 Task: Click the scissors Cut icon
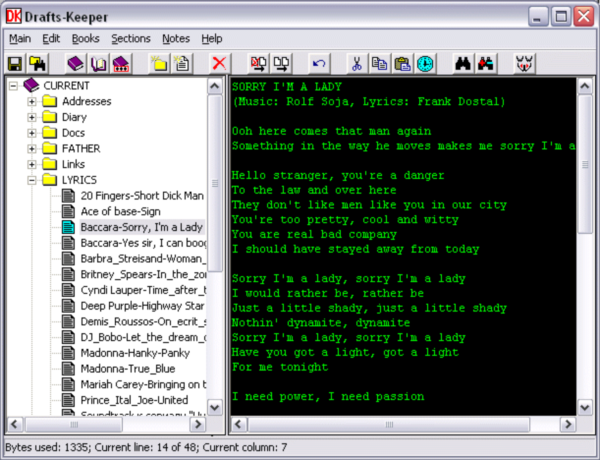tap(355, 63)
